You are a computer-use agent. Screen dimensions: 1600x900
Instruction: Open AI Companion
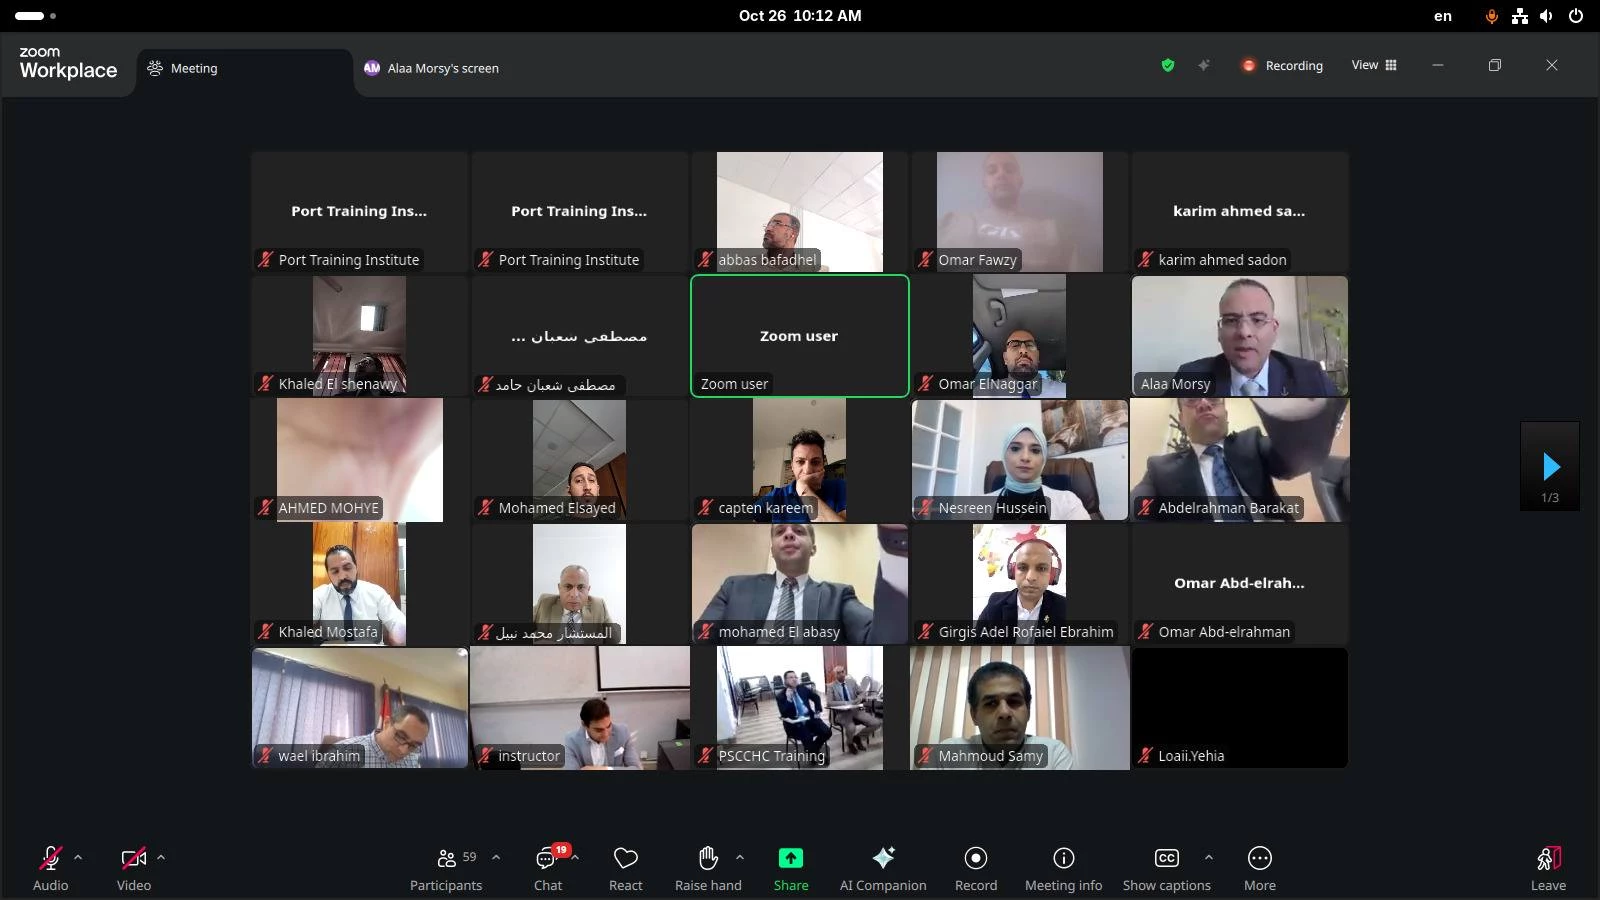point(882,867)
